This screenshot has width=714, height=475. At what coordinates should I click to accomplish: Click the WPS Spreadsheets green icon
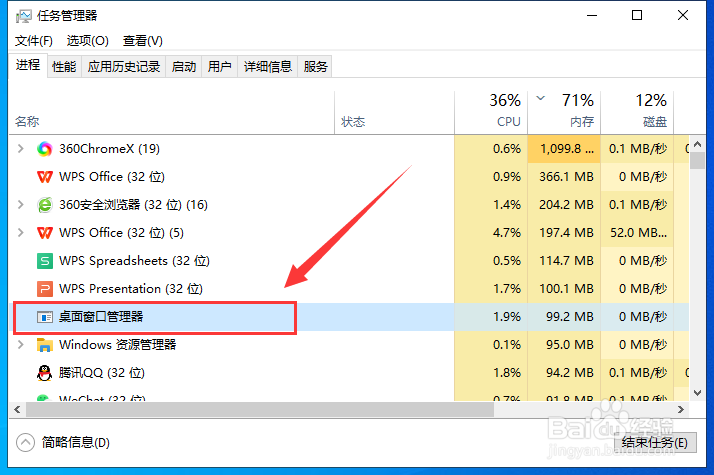(x=45, y=261)
